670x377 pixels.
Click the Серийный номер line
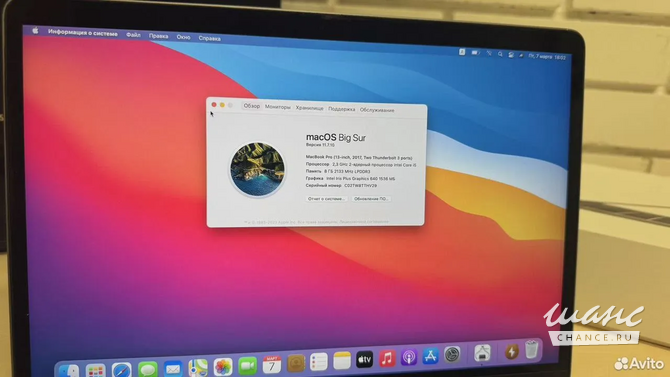(x=341, y=186)
